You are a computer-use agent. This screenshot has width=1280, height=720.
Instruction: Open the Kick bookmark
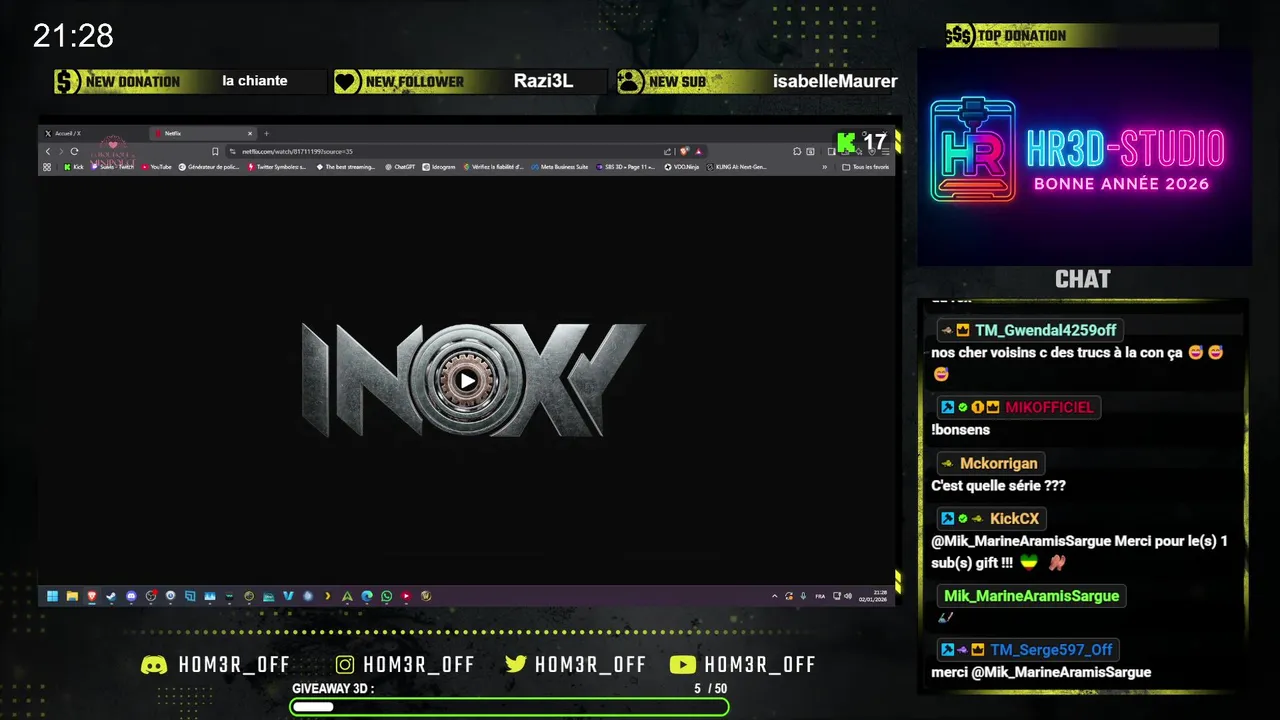pos(74,167)
